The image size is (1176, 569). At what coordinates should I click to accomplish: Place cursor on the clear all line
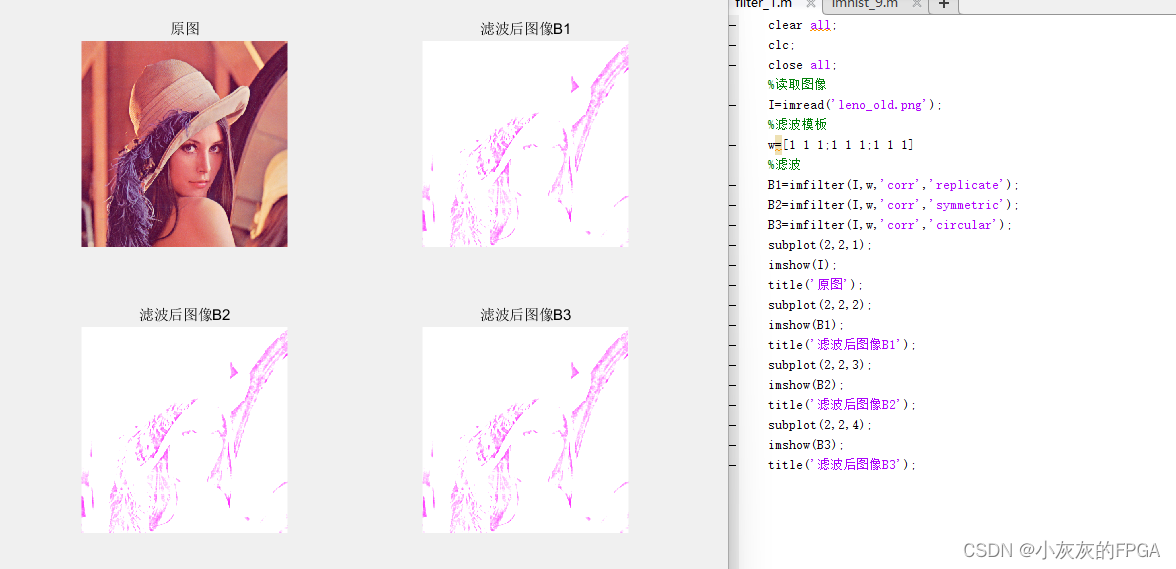[x=802, y=25]
